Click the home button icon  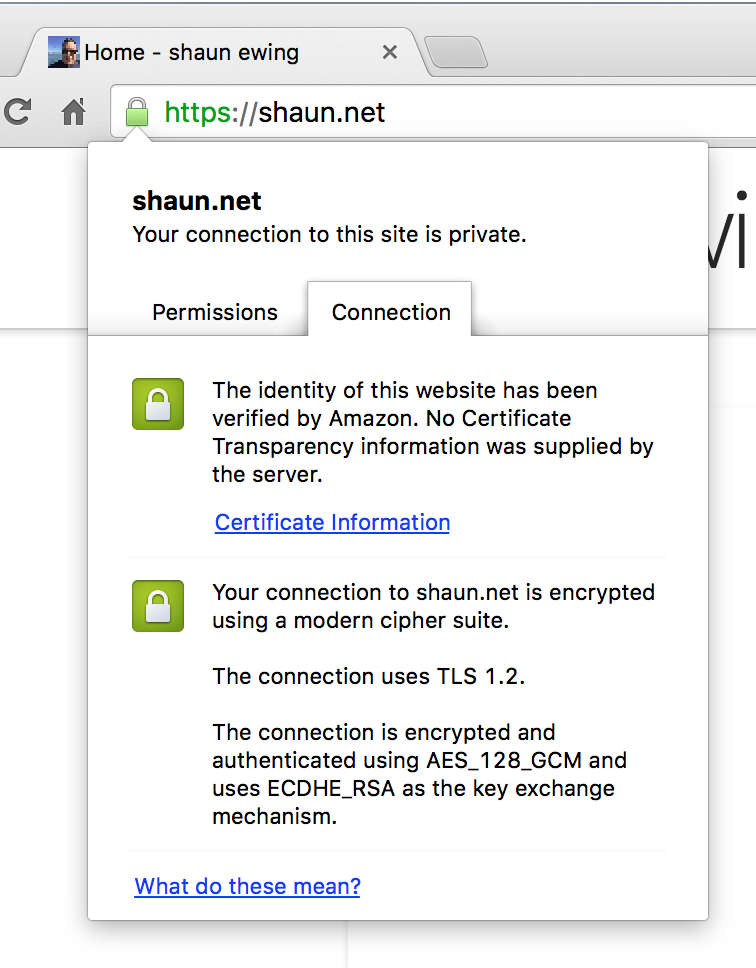(x=74, y=112)
